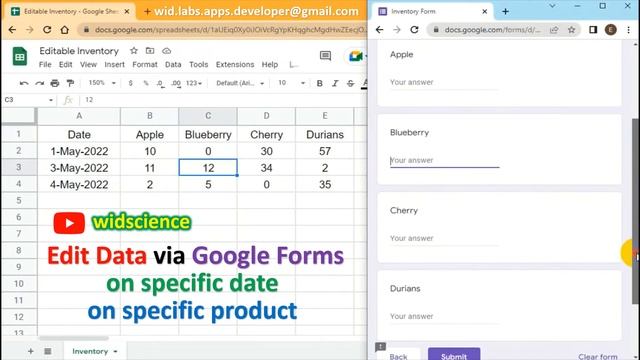Click the Cherry answer field
This screenshot has width=640, height=360.
click(x=444, y=238)
